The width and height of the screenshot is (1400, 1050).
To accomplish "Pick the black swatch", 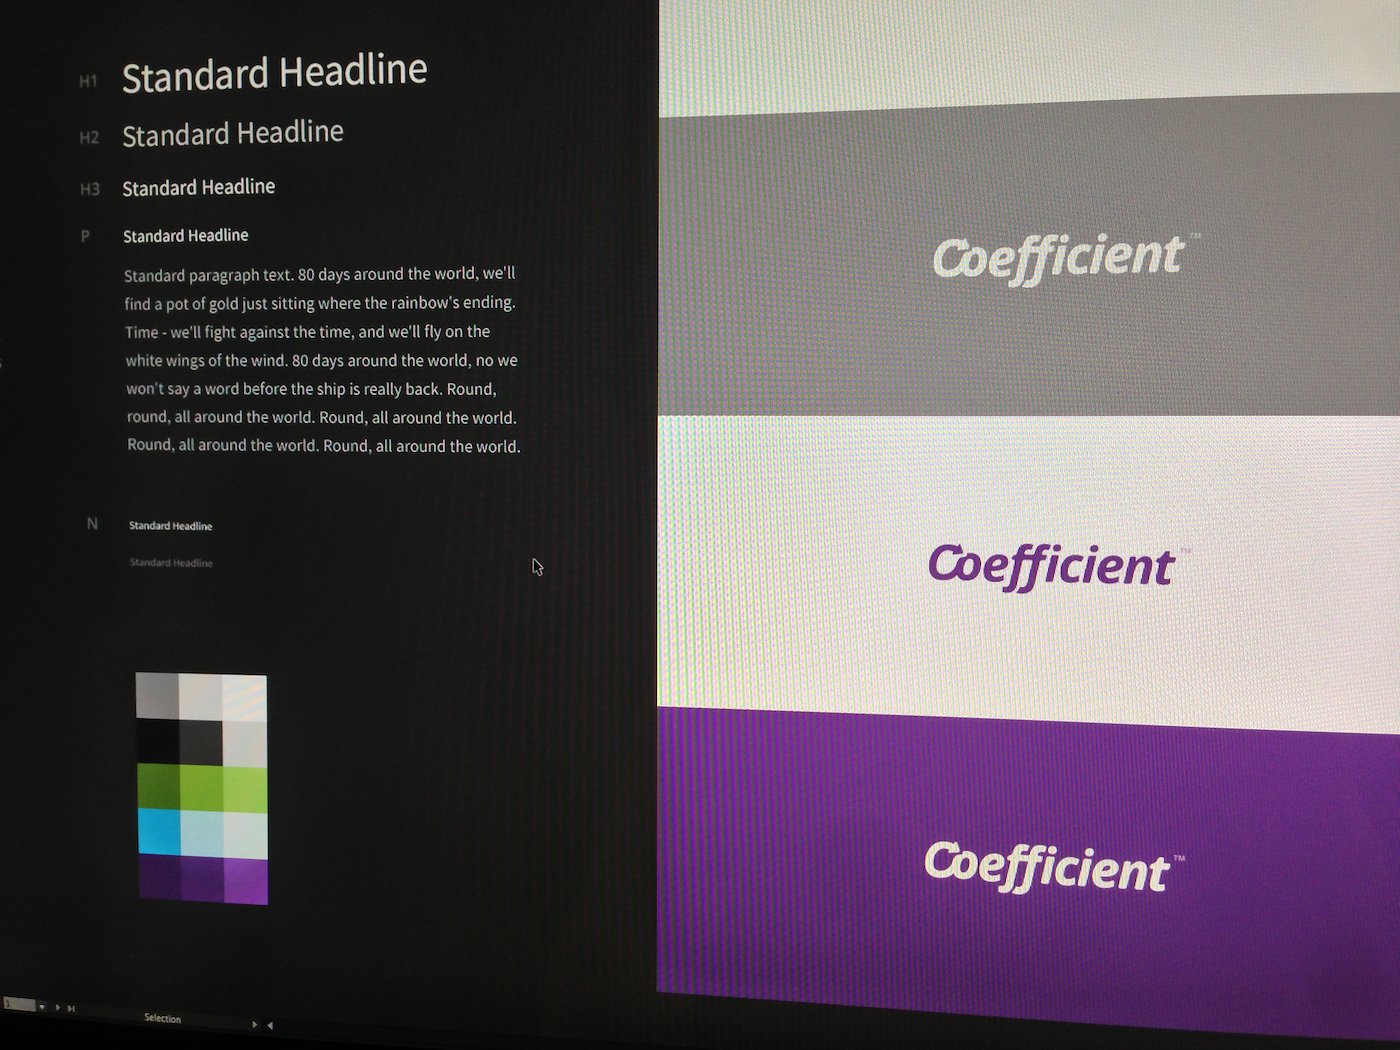I will 158,741.
